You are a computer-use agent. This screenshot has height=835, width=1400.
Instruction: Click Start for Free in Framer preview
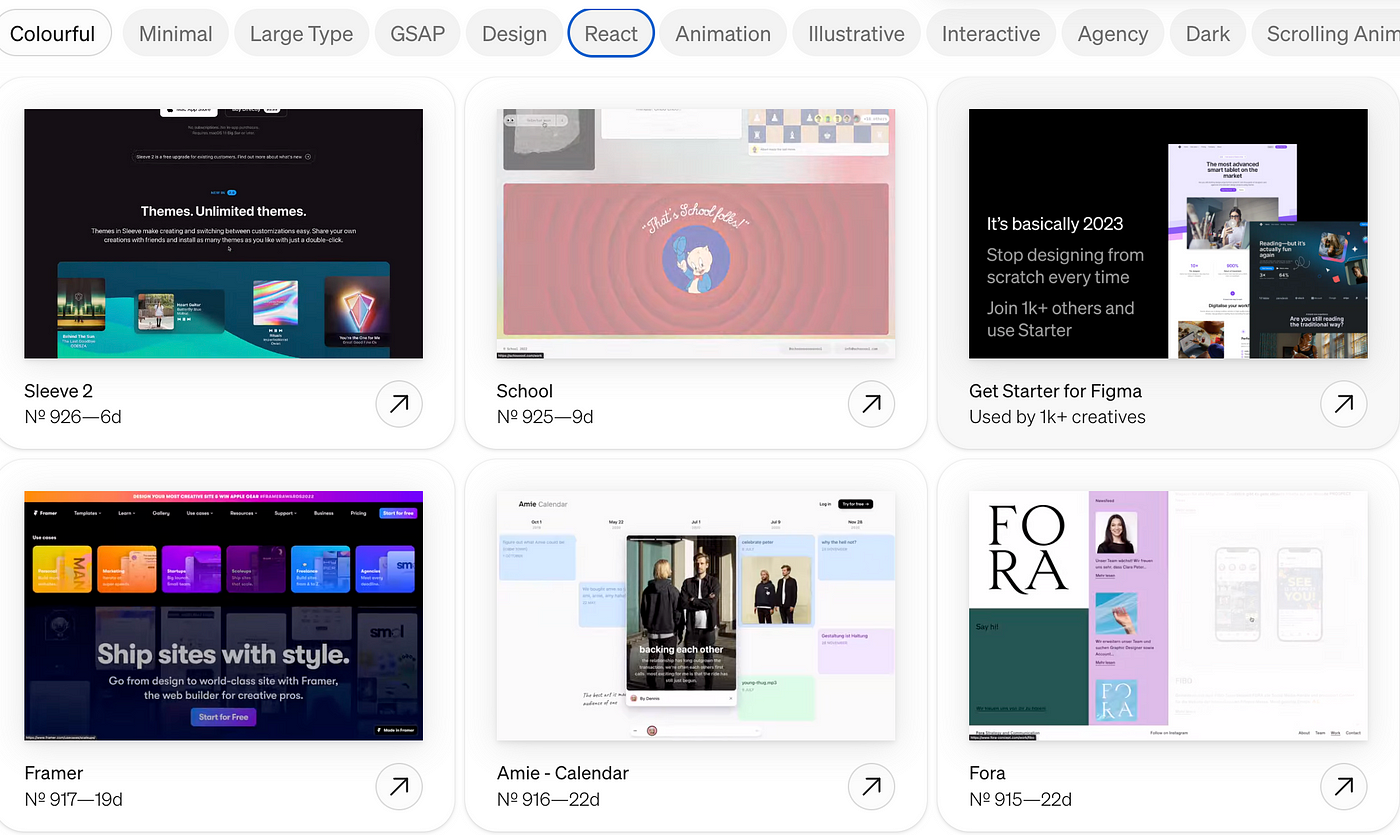pyautogui.click(x=223, y=717)
